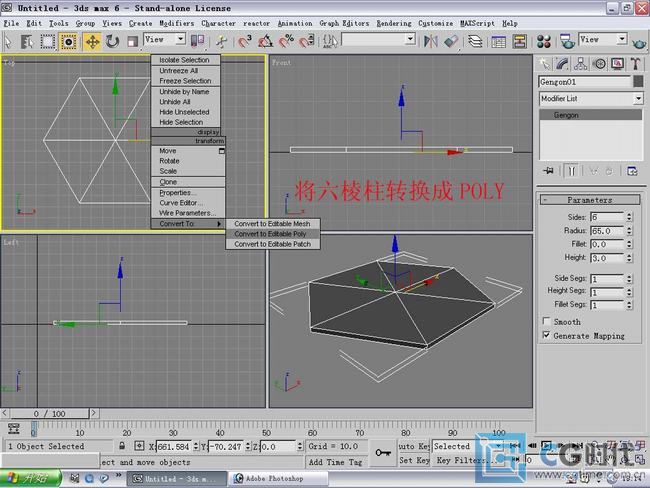The image size is (650, 488).
Task: Click Clone in the quad menu
Action: (x=188, y=182)
